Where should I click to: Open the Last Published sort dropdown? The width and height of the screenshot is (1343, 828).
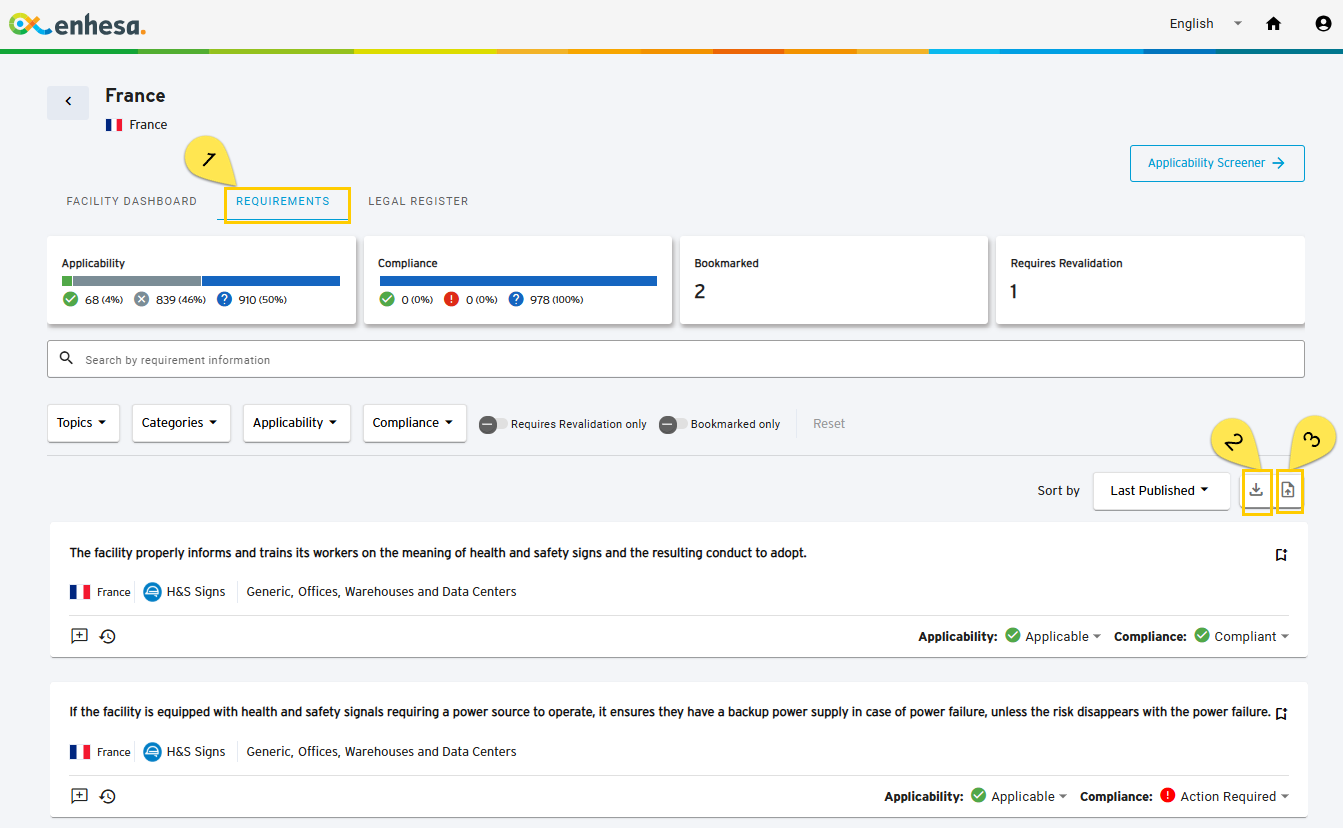click(x=1161, y=491)
